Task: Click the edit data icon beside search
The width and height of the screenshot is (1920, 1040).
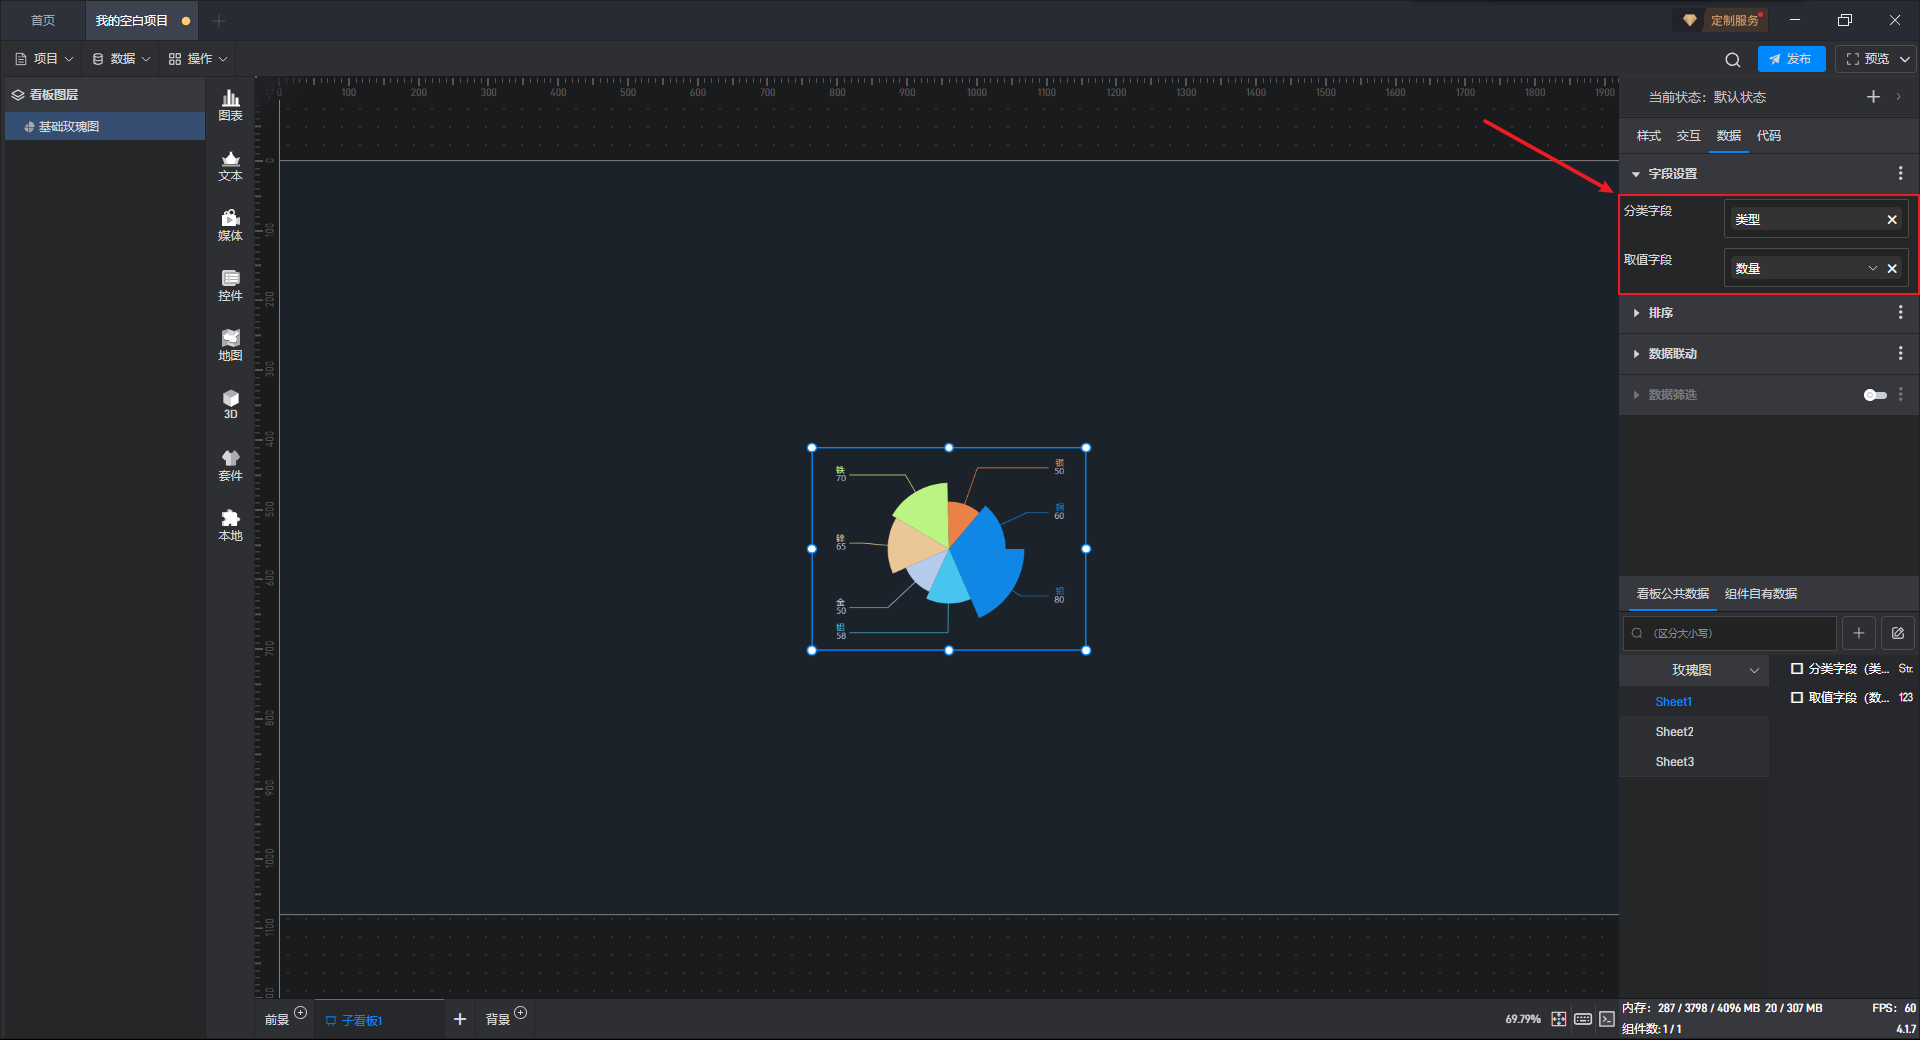Action: pyautogui.click(x=1897, y=633)
